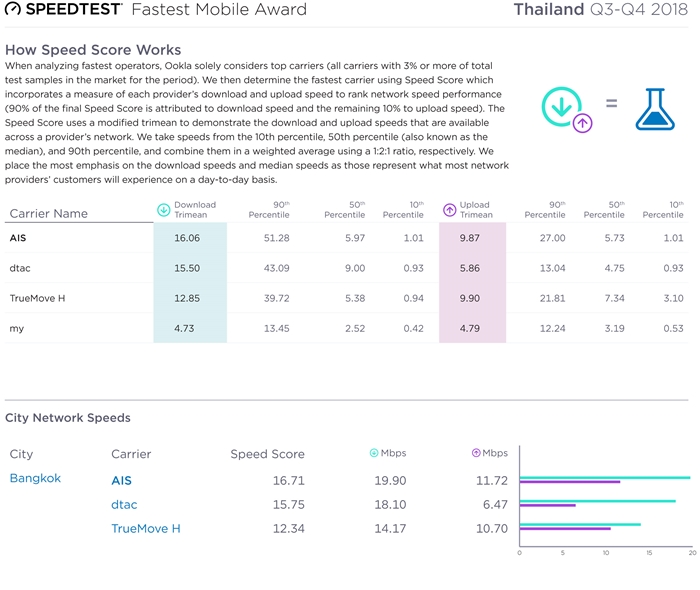Image resolution: width=700 pixels, height=590 pixels.
Task: Open the AIS carrier link under Bangkok
Action: 121,481
